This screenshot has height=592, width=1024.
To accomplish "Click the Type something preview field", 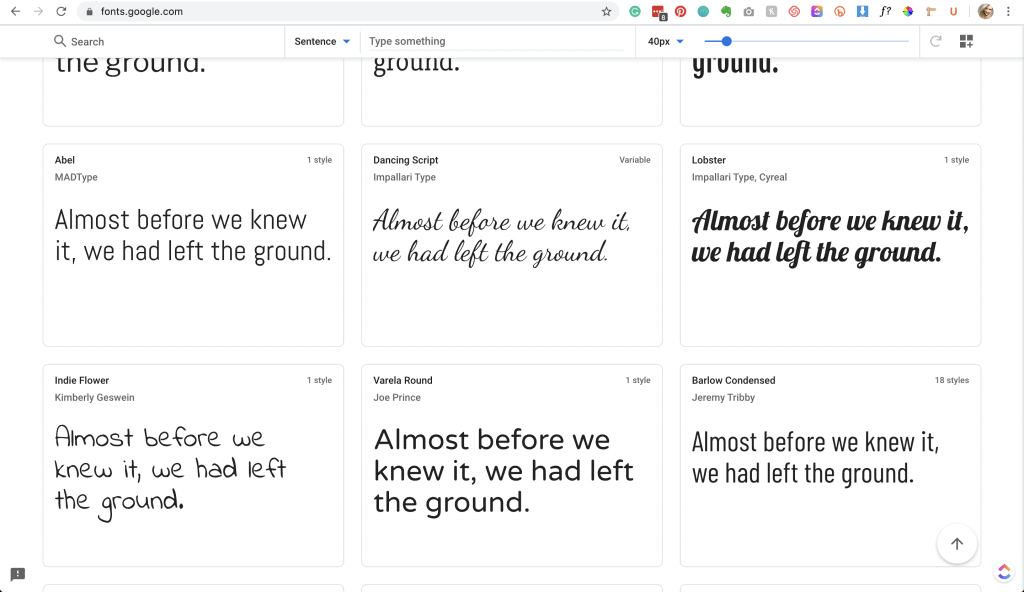I will pos(496,41).
